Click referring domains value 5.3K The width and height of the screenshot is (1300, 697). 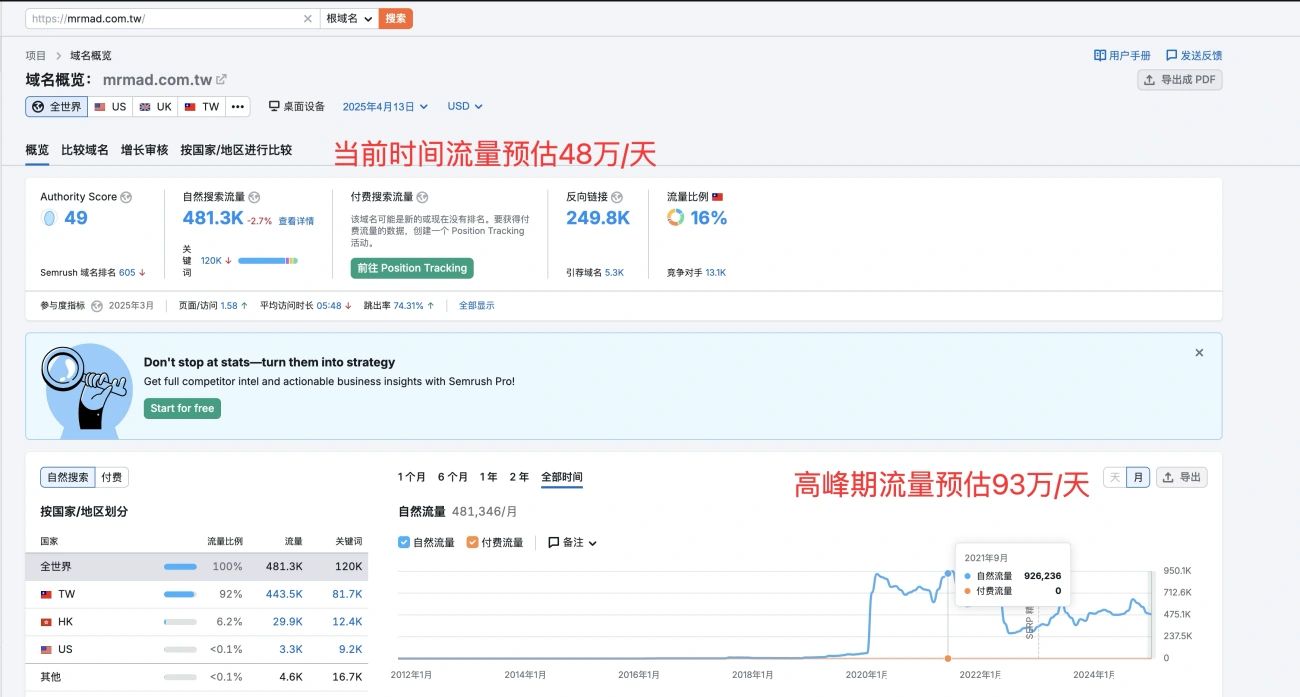(x=614, y=272)
